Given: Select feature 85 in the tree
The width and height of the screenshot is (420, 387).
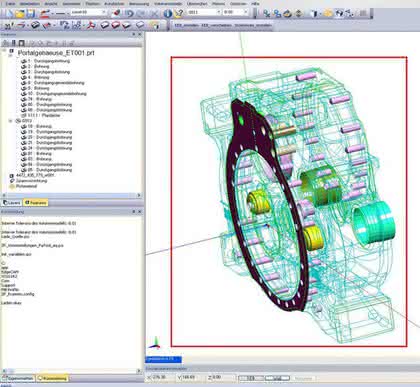Looking at the screenshot, I should (50, 170).
